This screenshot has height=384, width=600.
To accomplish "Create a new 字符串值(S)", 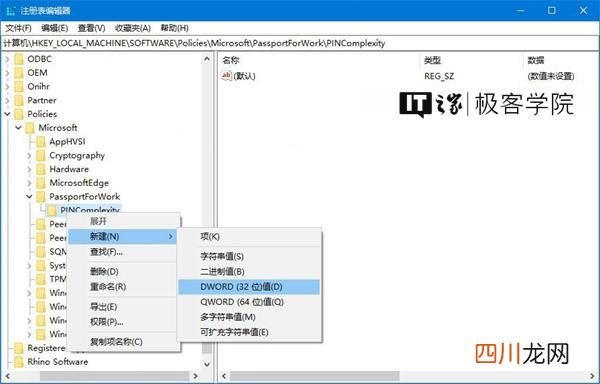I will point(249,256).
